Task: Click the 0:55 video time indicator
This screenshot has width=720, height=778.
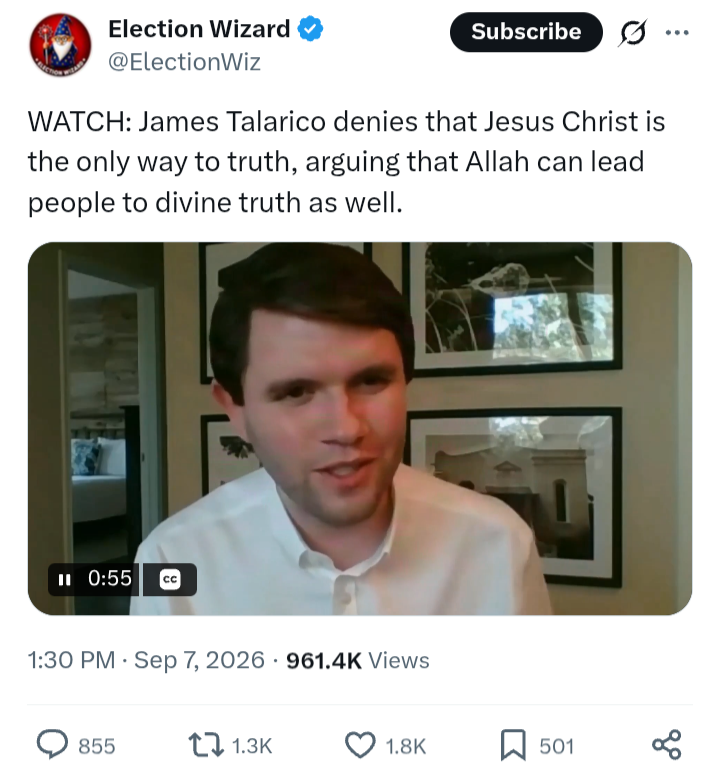Action: [110, 578]
